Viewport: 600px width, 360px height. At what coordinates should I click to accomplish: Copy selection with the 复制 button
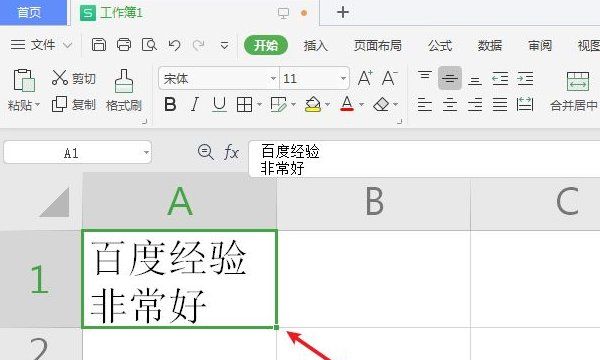73,104
